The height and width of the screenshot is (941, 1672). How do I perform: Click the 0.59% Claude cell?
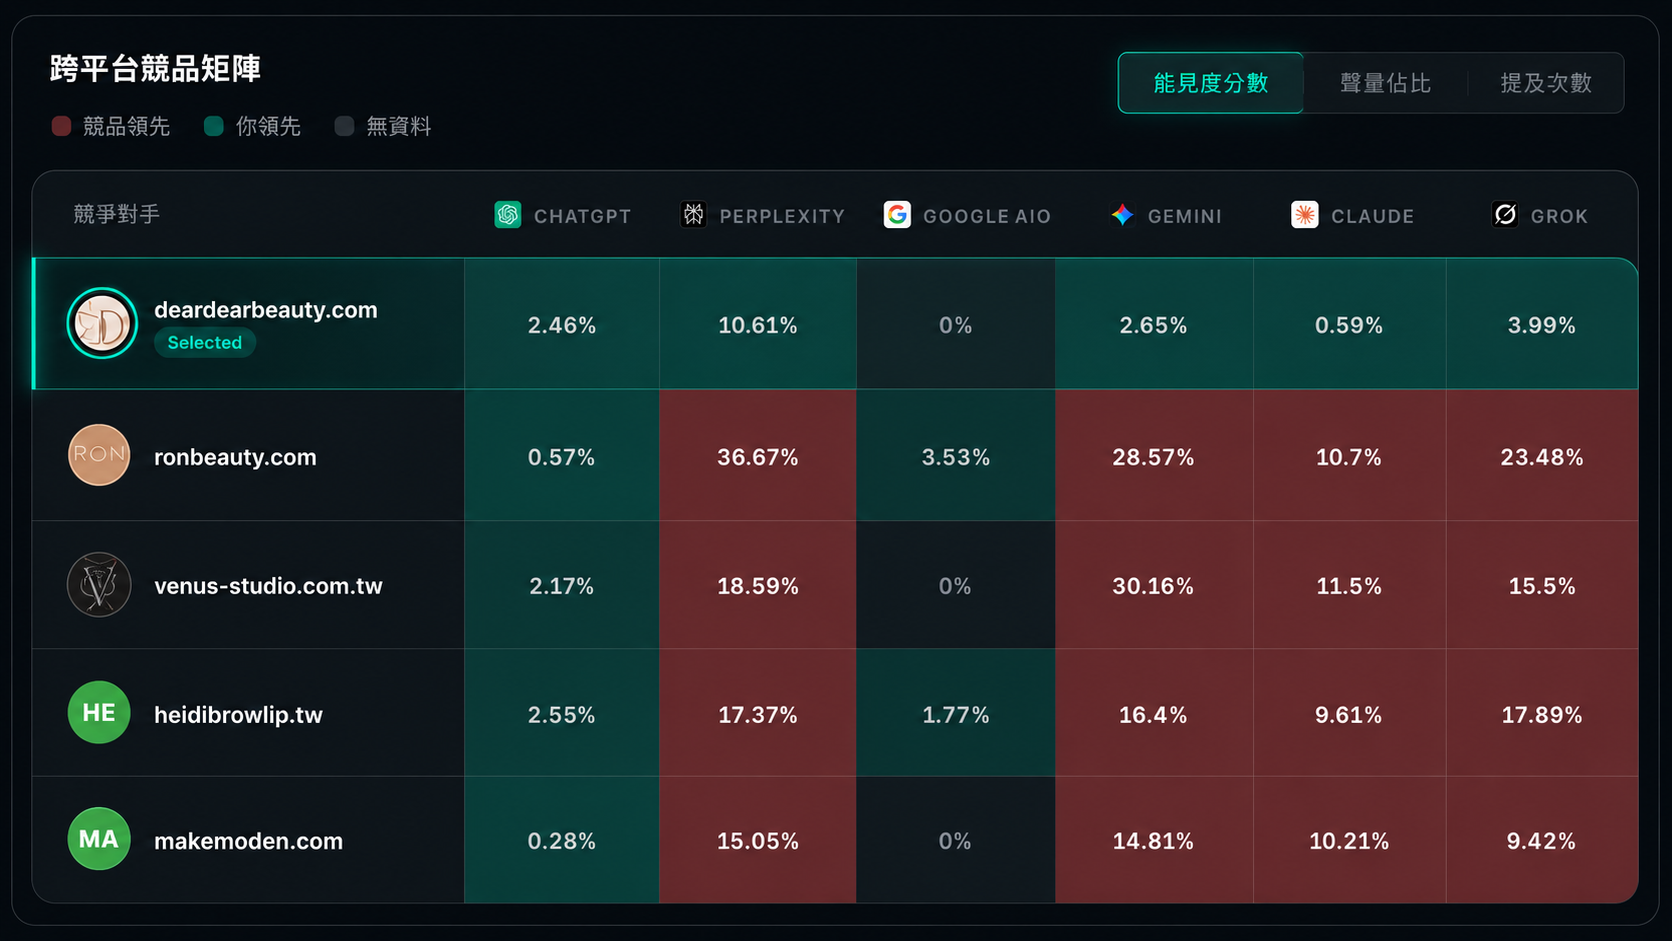click(x=1349, y=324)
